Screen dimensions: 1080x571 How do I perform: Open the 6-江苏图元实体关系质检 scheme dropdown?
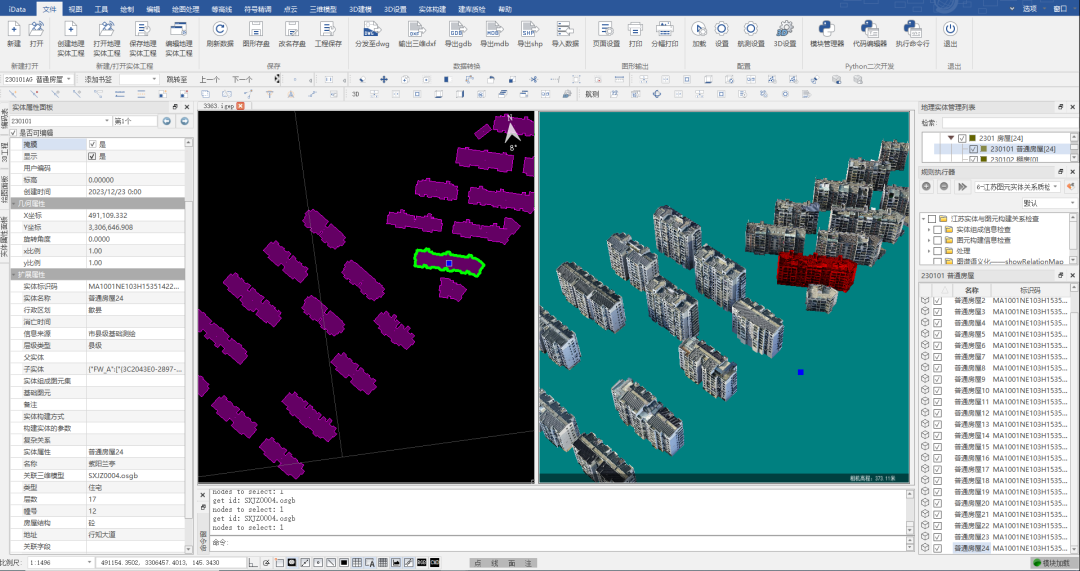pos(1054,186)
